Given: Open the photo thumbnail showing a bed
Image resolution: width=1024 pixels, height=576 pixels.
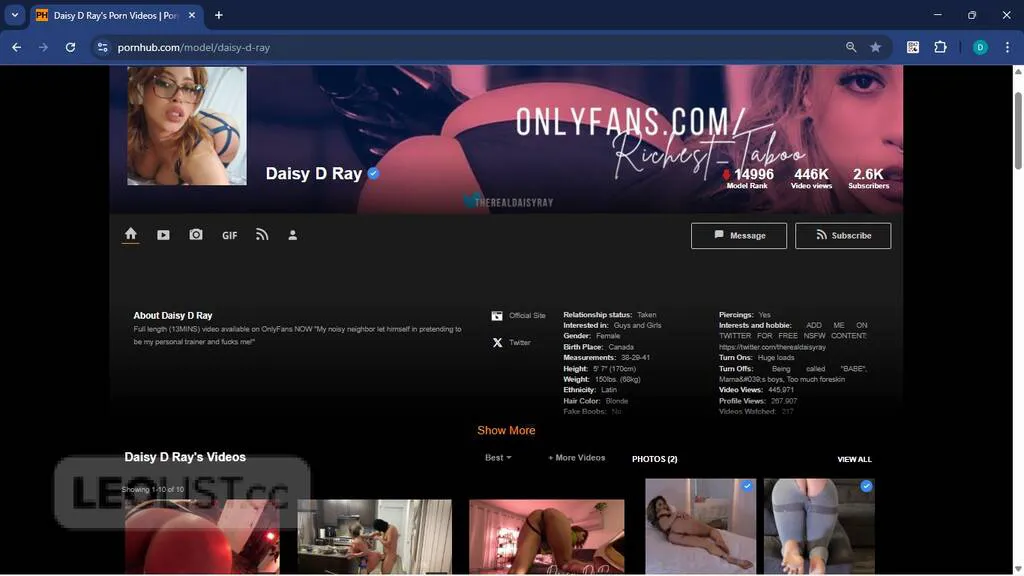Looking at the screenshot, I should point(701,526).
